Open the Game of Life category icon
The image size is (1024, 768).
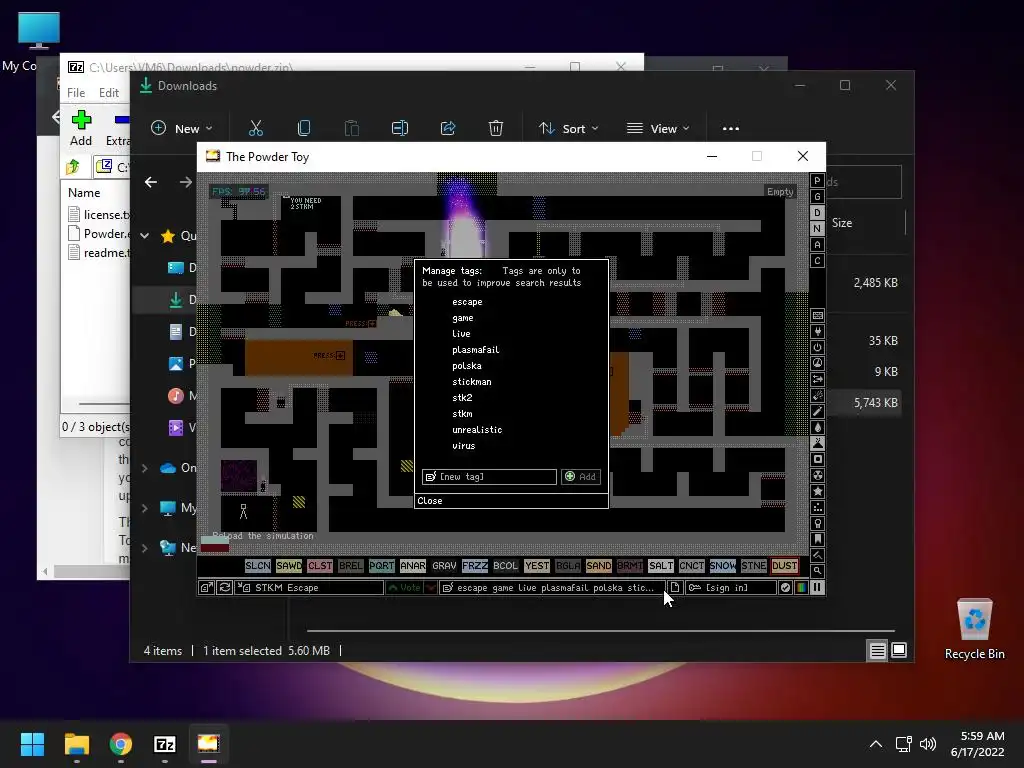click(x=817, y=507)
